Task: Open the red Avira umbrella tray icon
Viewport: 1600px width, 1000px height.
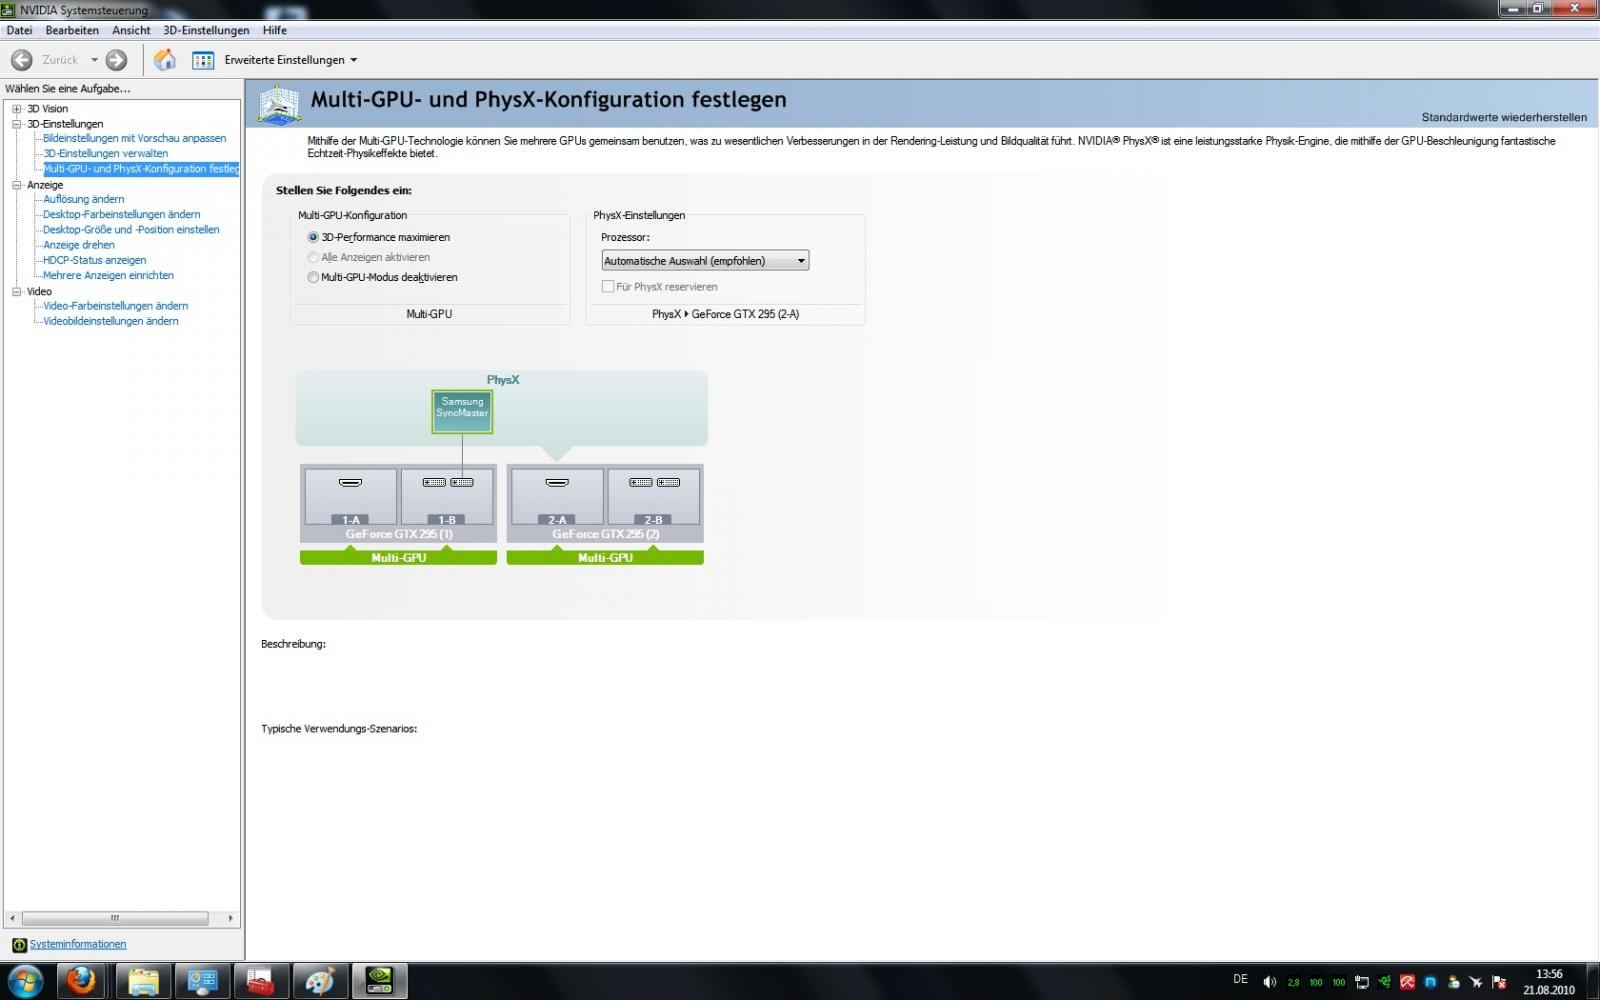Action: click(1407, 982)
